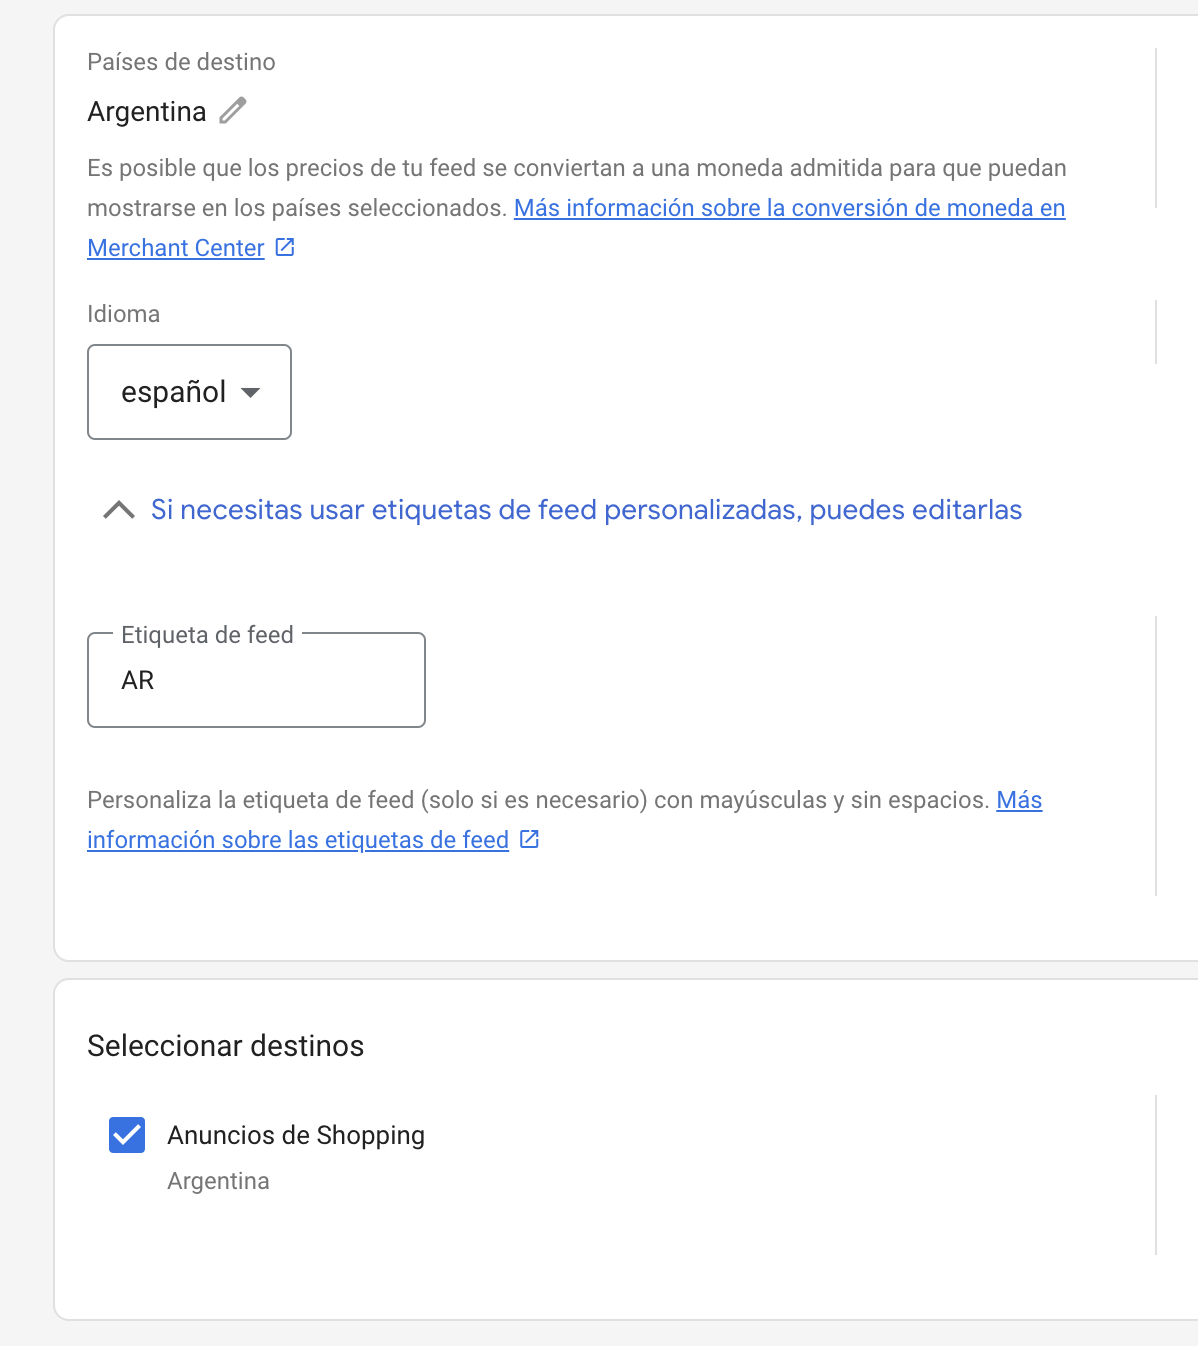1198x1346 pixels.
Task: Uncheck the Anuncios de Shopping checkbox
Action: (127, 1135)
